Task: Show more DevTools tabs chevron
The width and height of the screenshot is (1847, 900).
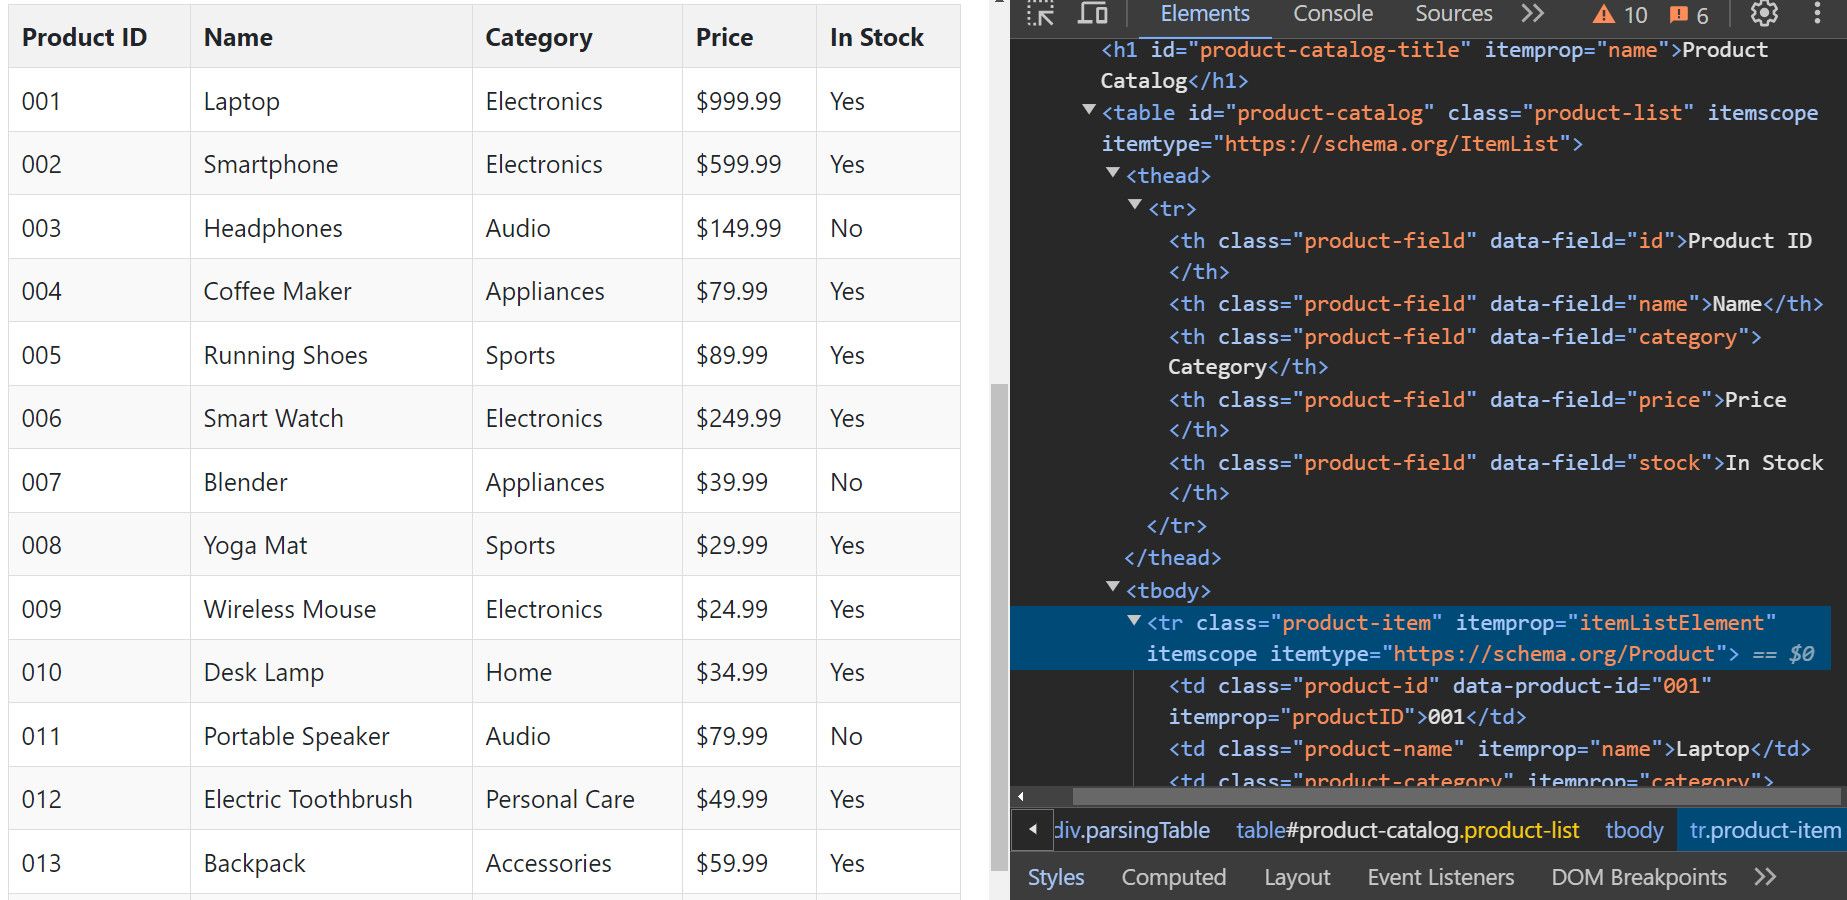Action: point(1533,14)
